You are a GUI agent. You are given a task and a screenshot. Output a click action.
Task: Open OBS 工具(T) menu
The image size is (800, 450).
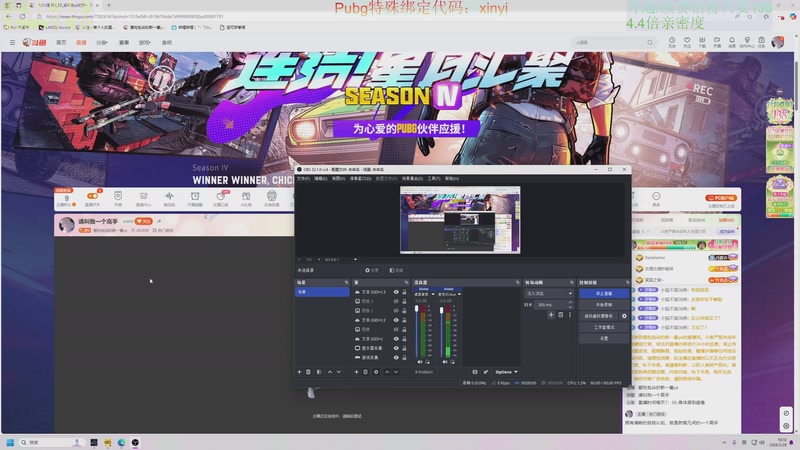434,179
